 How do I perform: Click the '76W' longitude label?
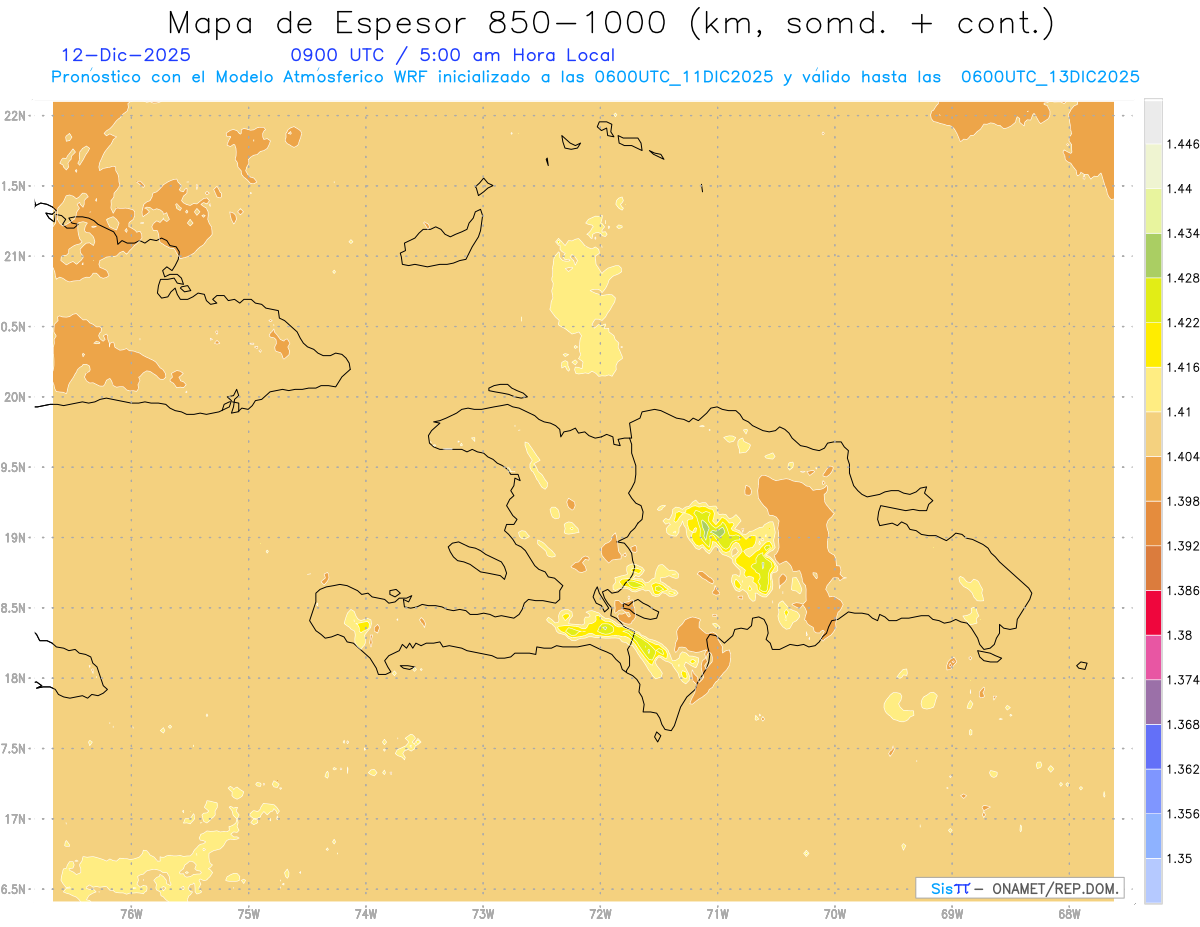pyautogui.click(x=131, y=914)
